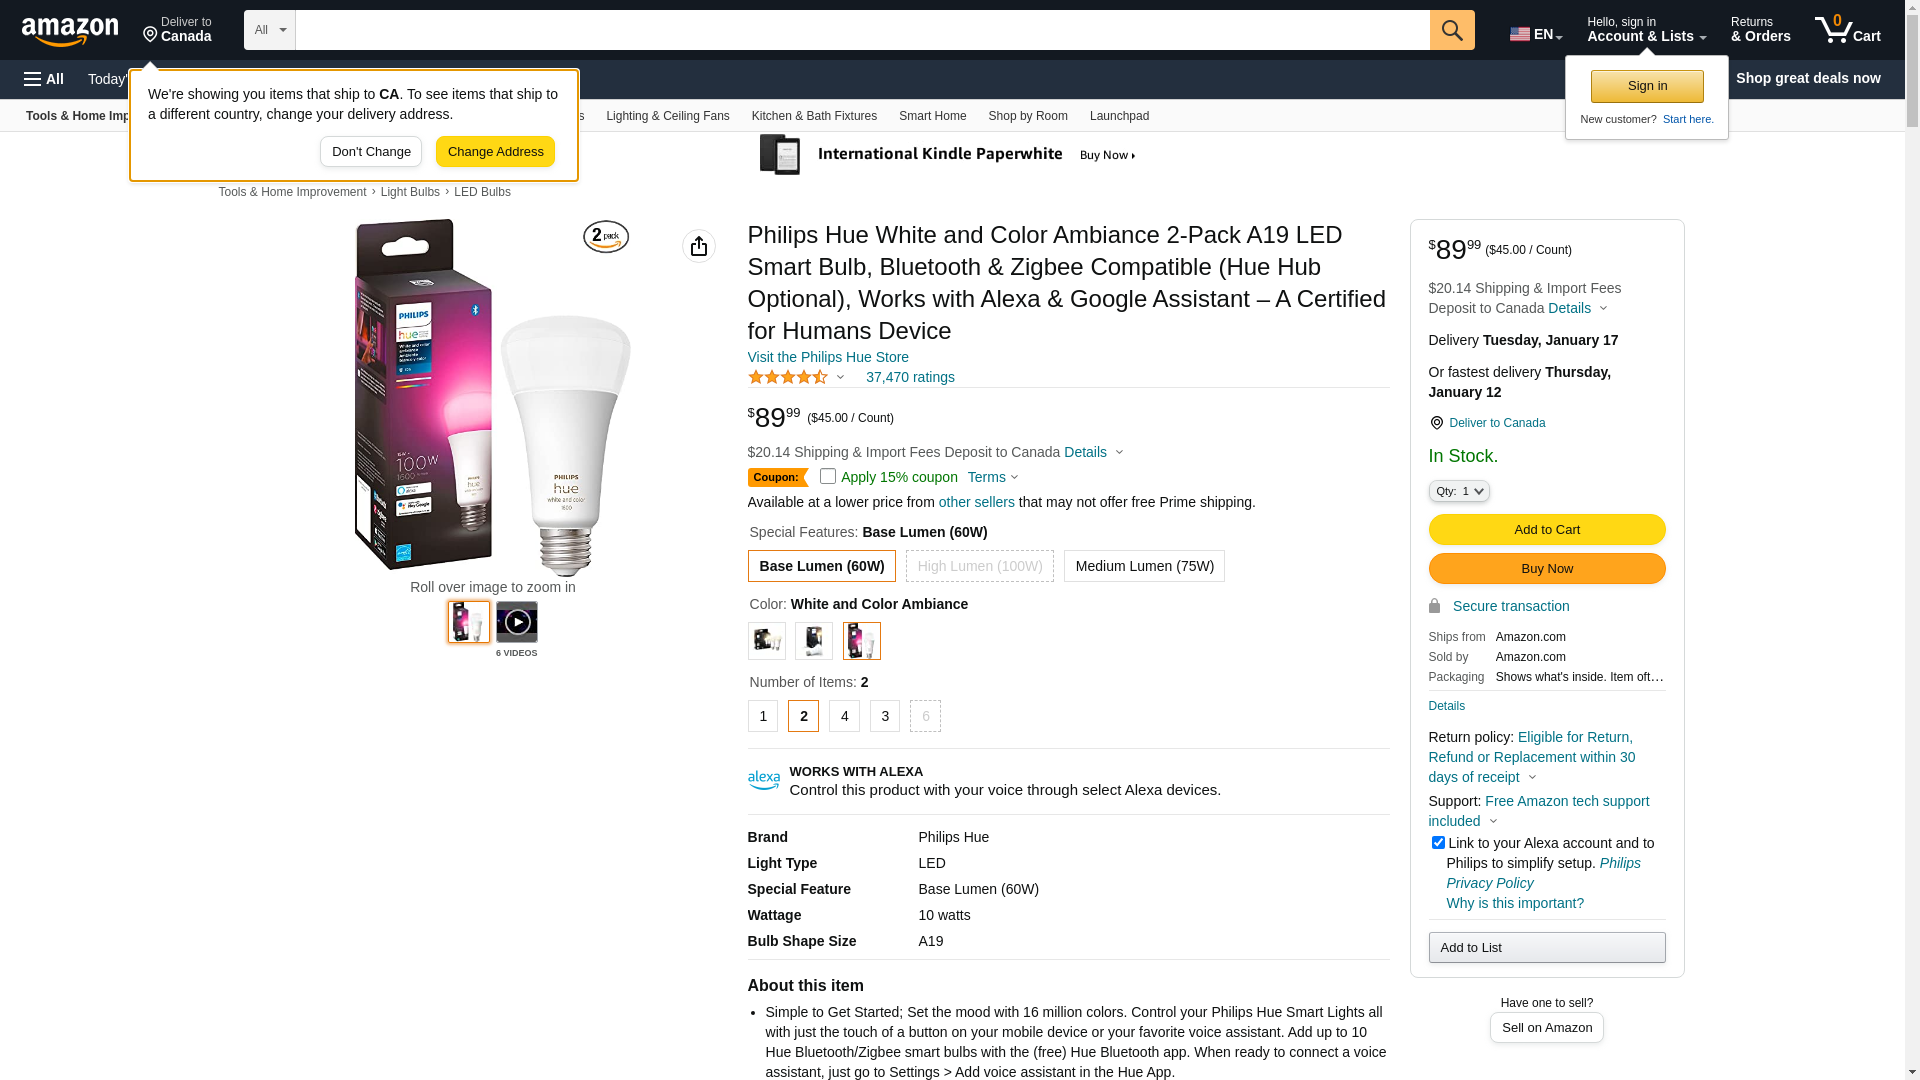Screen dimensions: 1920x1080
Task: Click the star rating icon
Action: 788,377
